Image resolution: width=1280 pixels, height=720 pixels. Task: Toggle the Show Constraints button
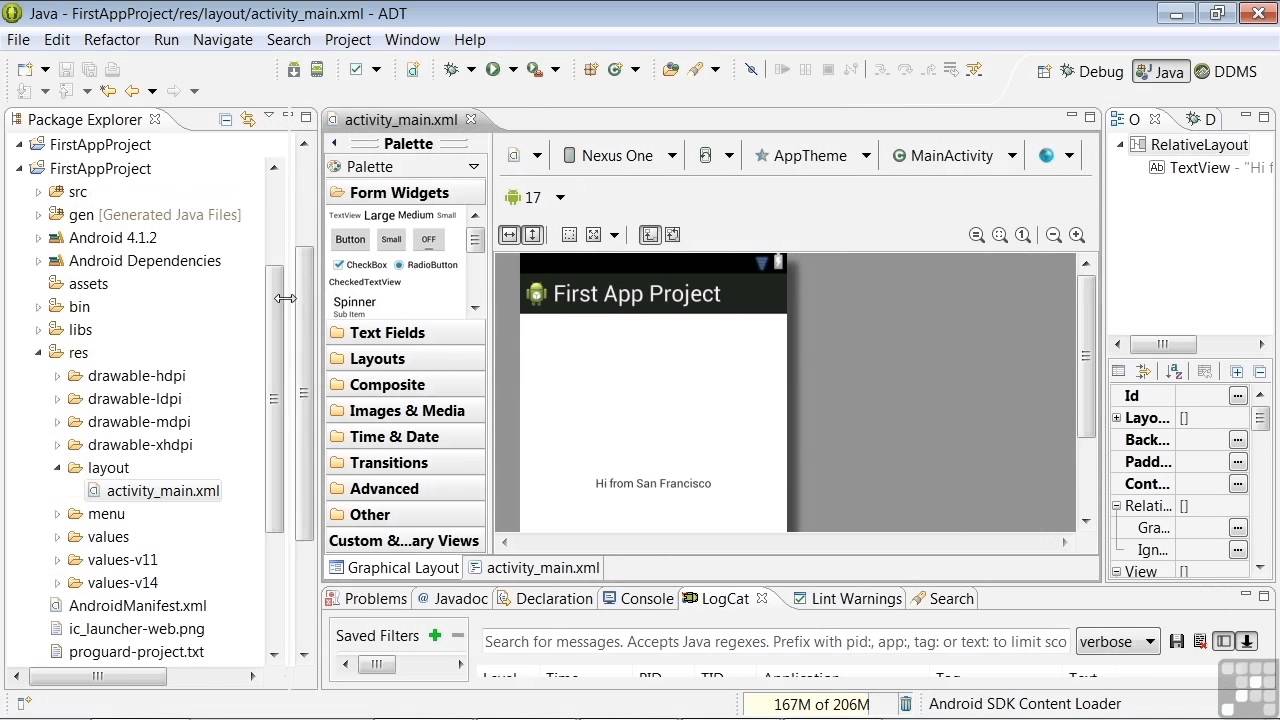[x=649, y=234]
